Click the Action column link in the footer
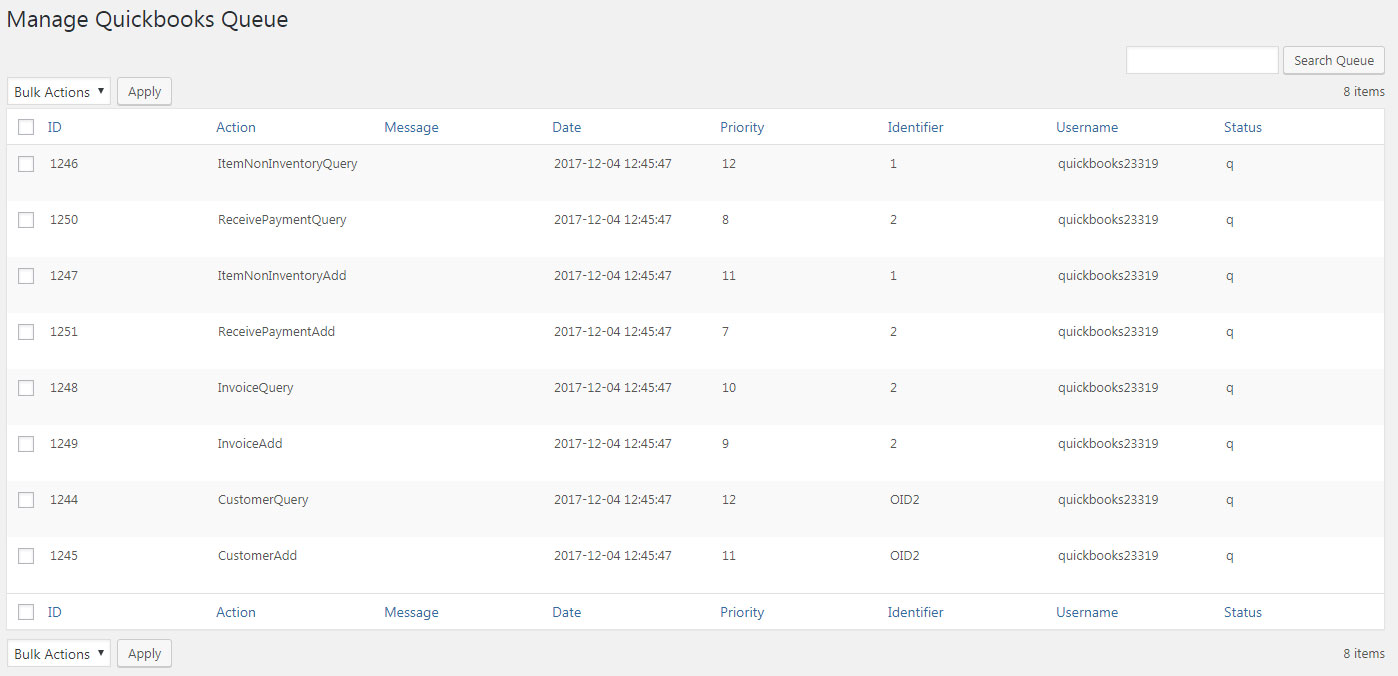Viewport: 1398px width, 676px height. click(x=236, y=612)
